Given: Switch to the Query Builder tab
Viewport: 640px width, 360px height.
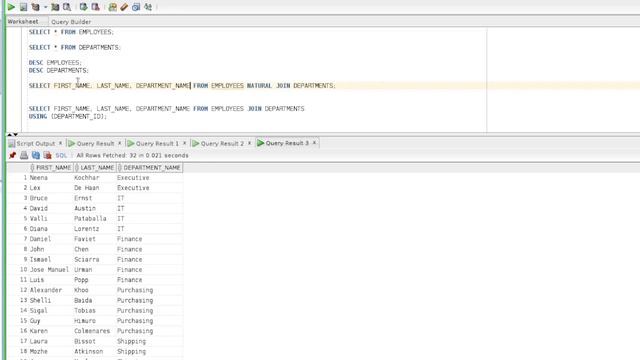Looking at the screenshot, I should tap(71, 22).
